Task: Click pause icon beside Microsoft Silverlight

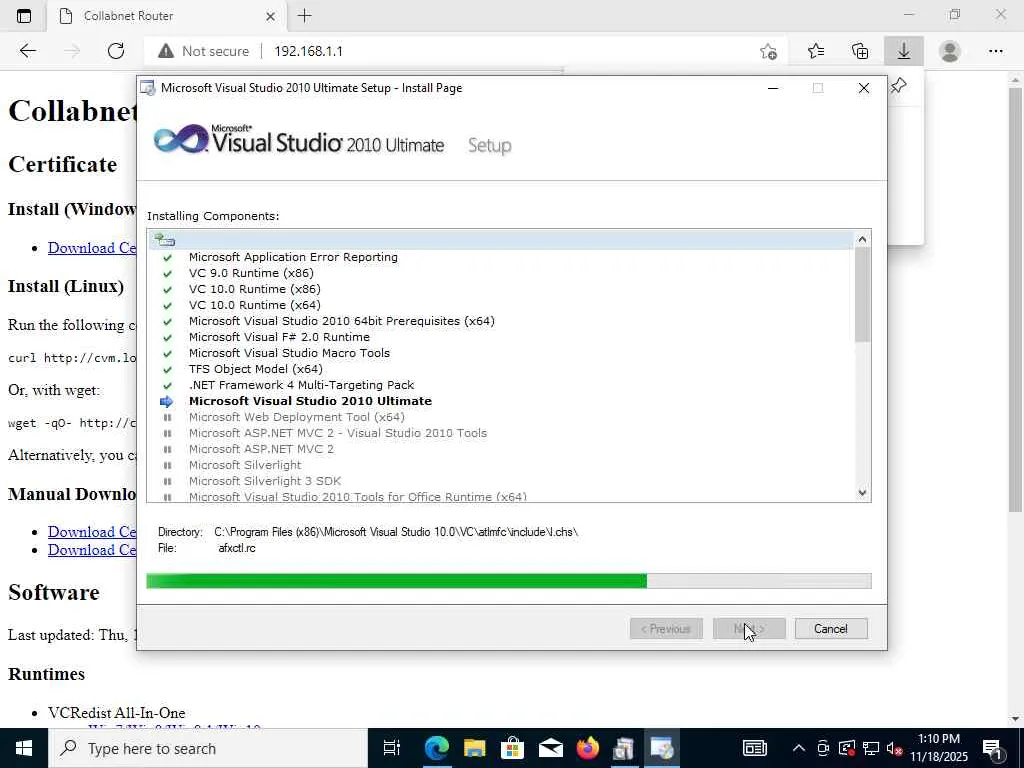Action: click(167, 465)
